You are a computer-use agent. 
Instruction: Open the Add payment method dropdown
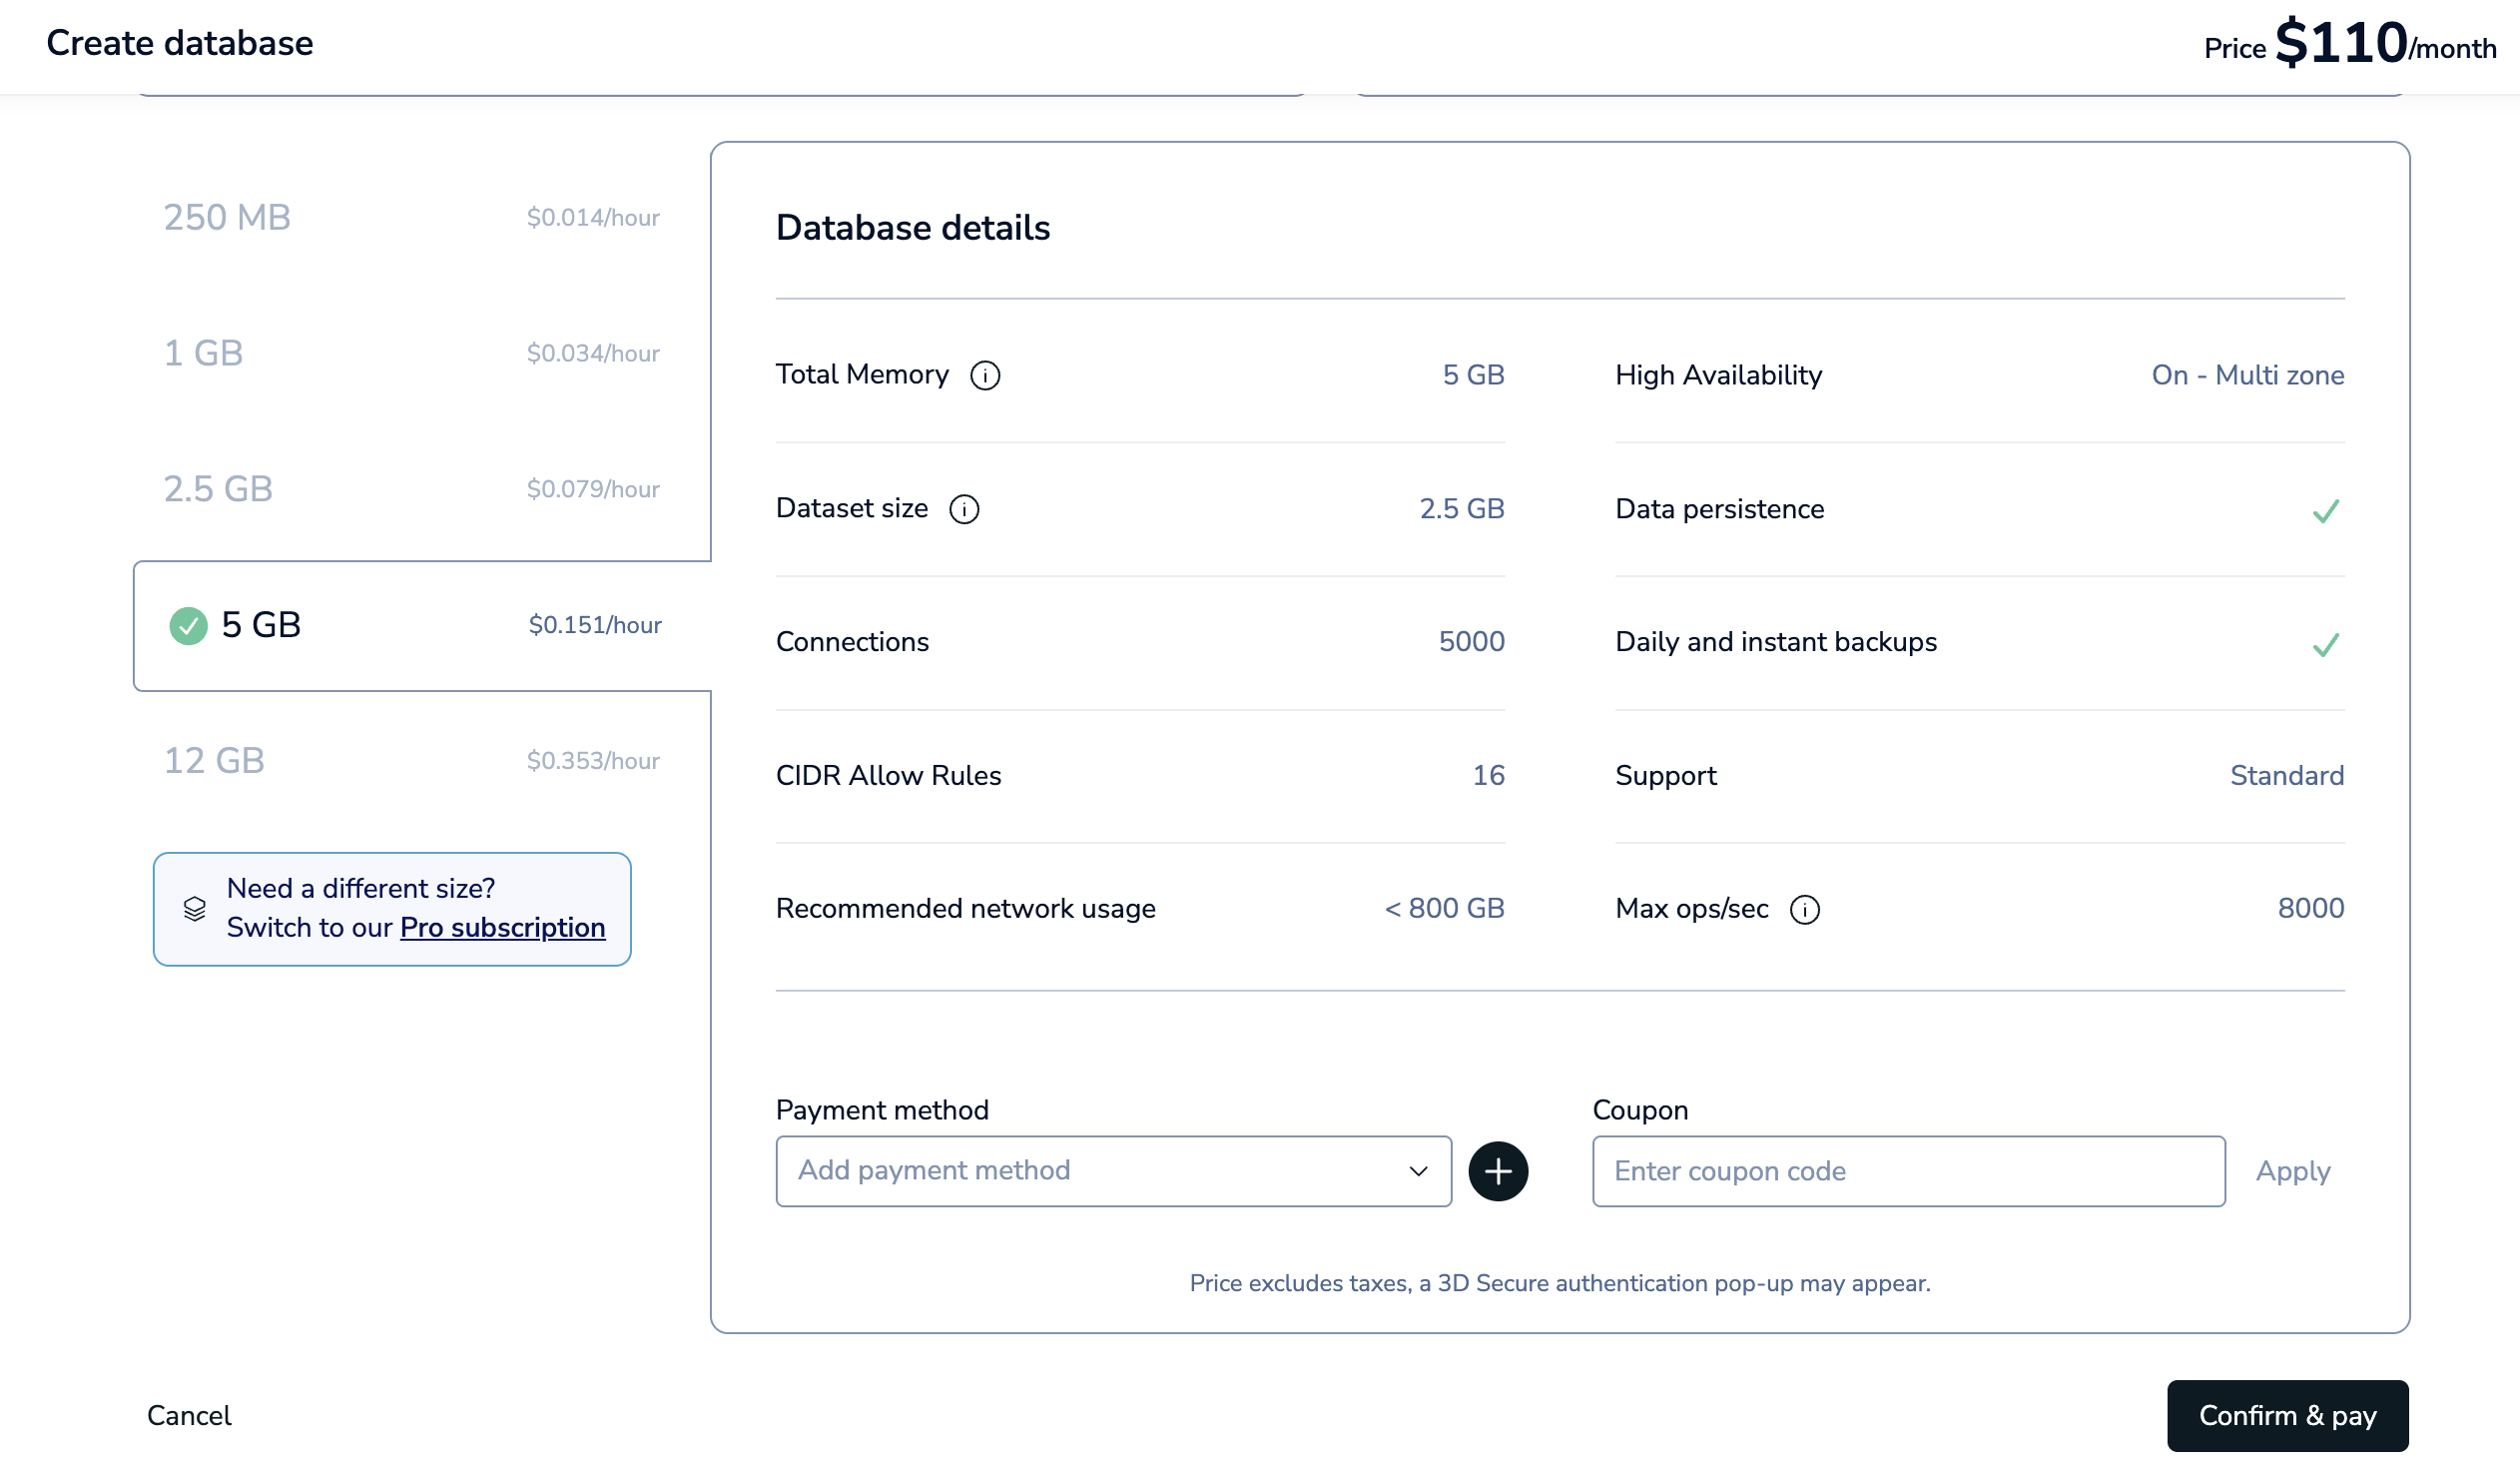pos(1113,1171)
